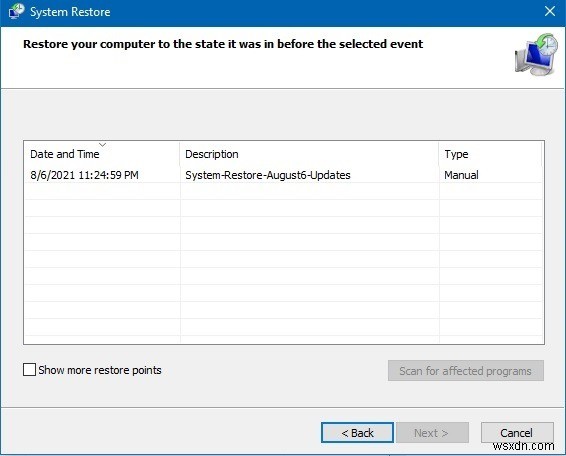The width and height of the screenshot is (566, 456).
Task: Click the Description column header
Action: (309, 154)
